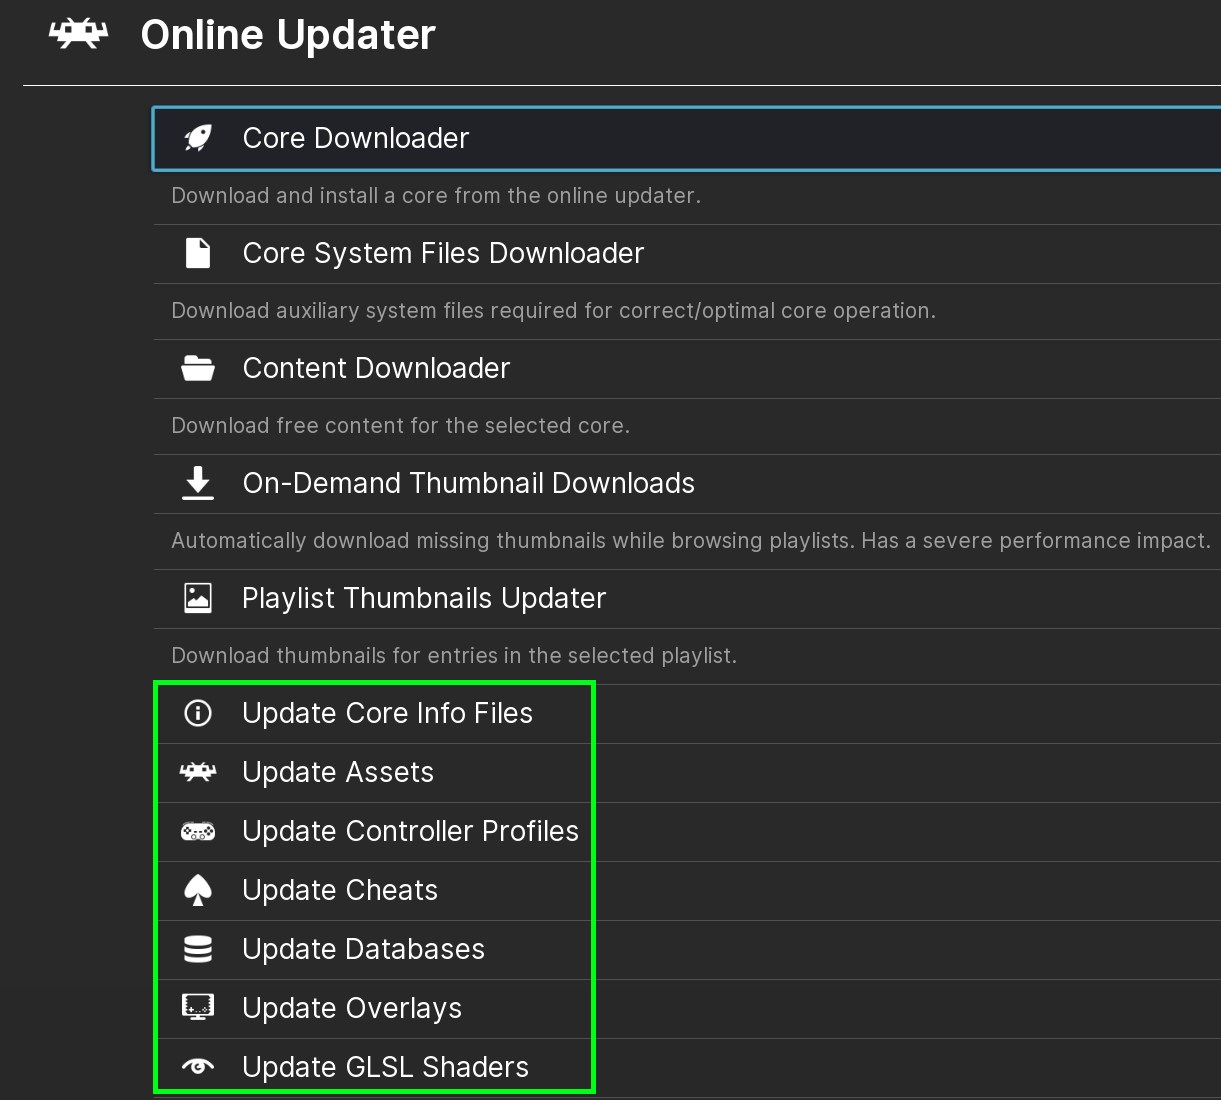Open the Content Downloader entry
The image size is (1221, 1100).
(687, 369)
